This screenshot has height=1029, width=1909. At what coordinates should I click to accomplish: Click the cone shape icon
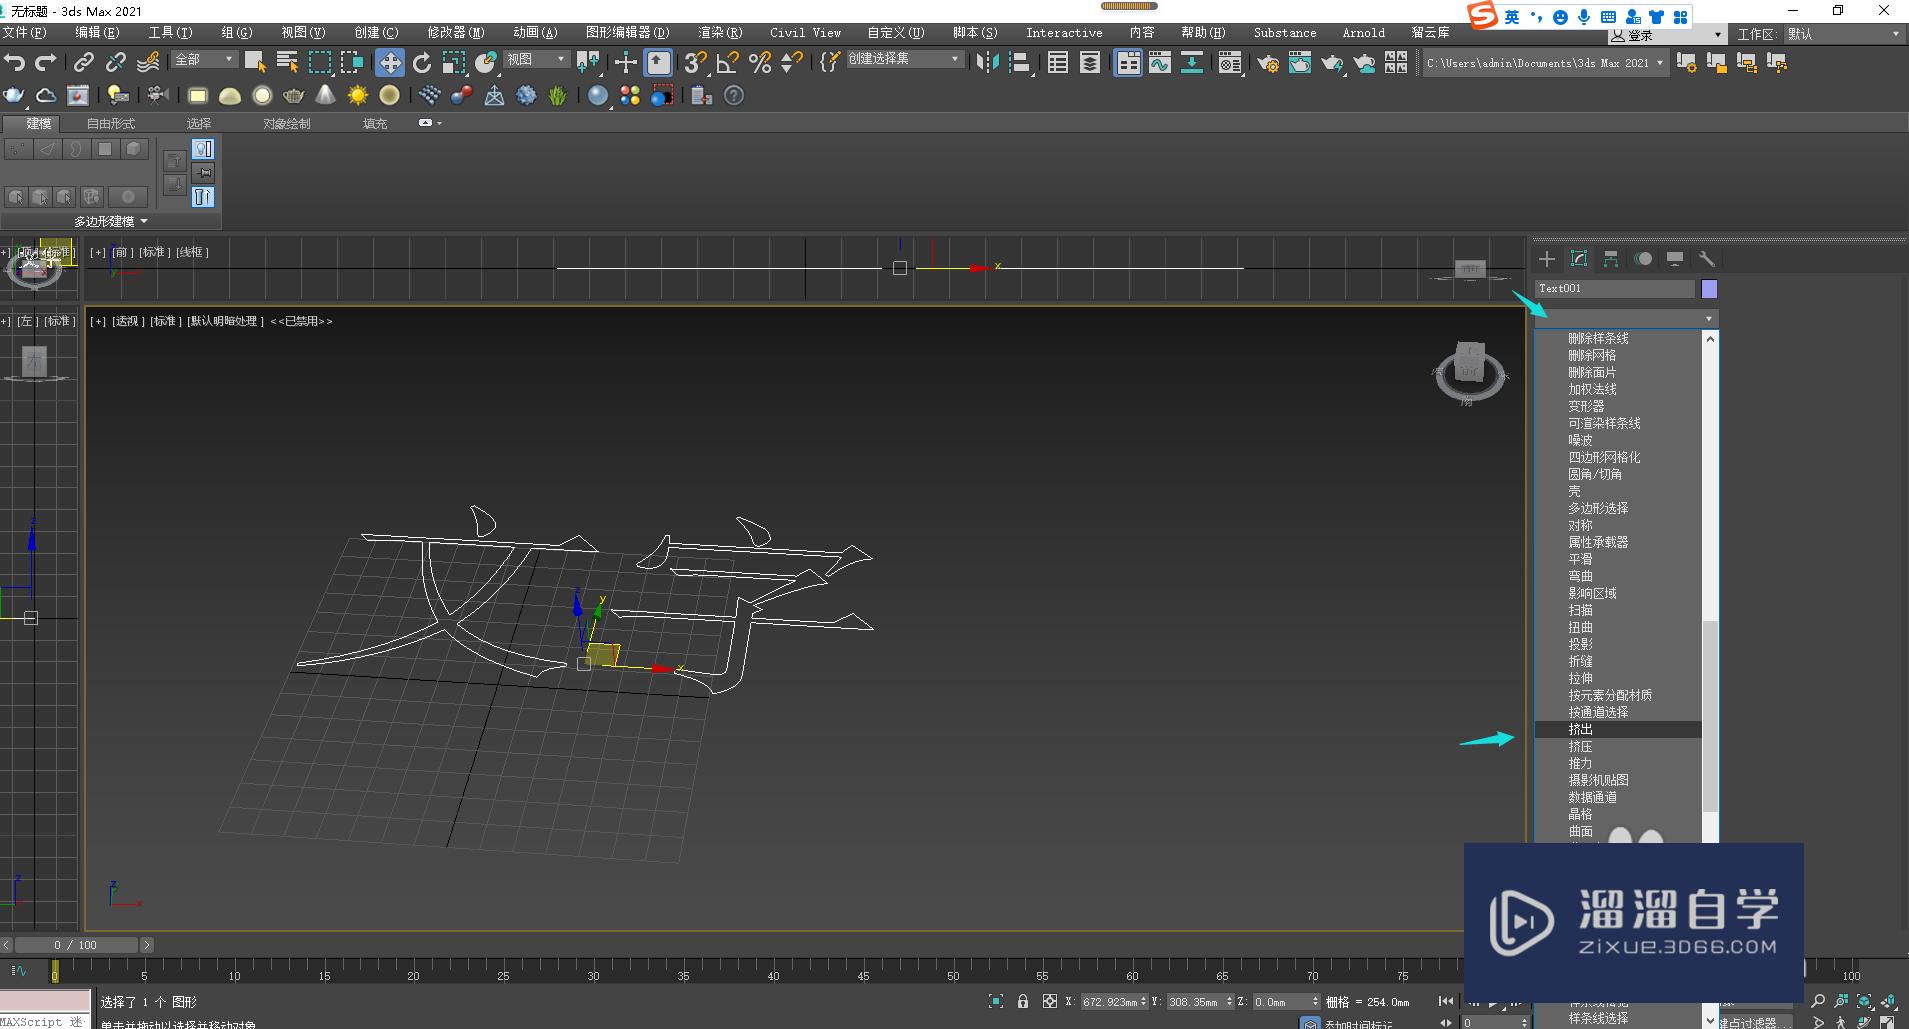point(325,95)
